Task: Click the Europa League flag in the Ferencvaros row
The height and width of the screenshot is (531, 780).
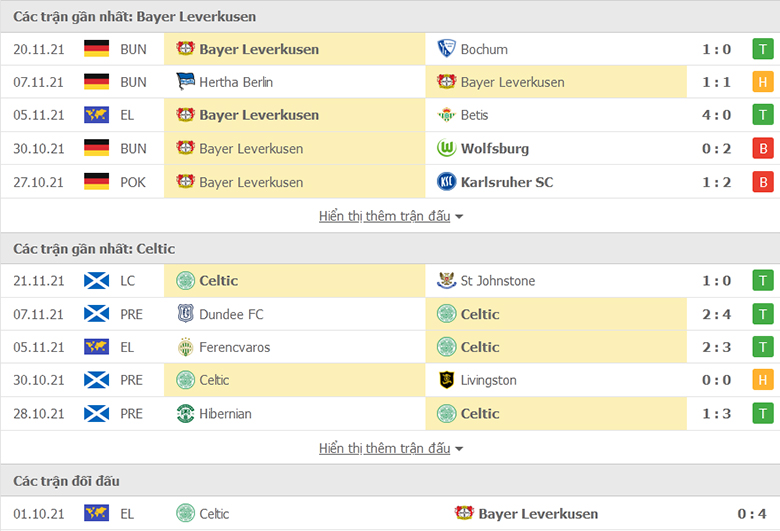Action: (97, 347)
